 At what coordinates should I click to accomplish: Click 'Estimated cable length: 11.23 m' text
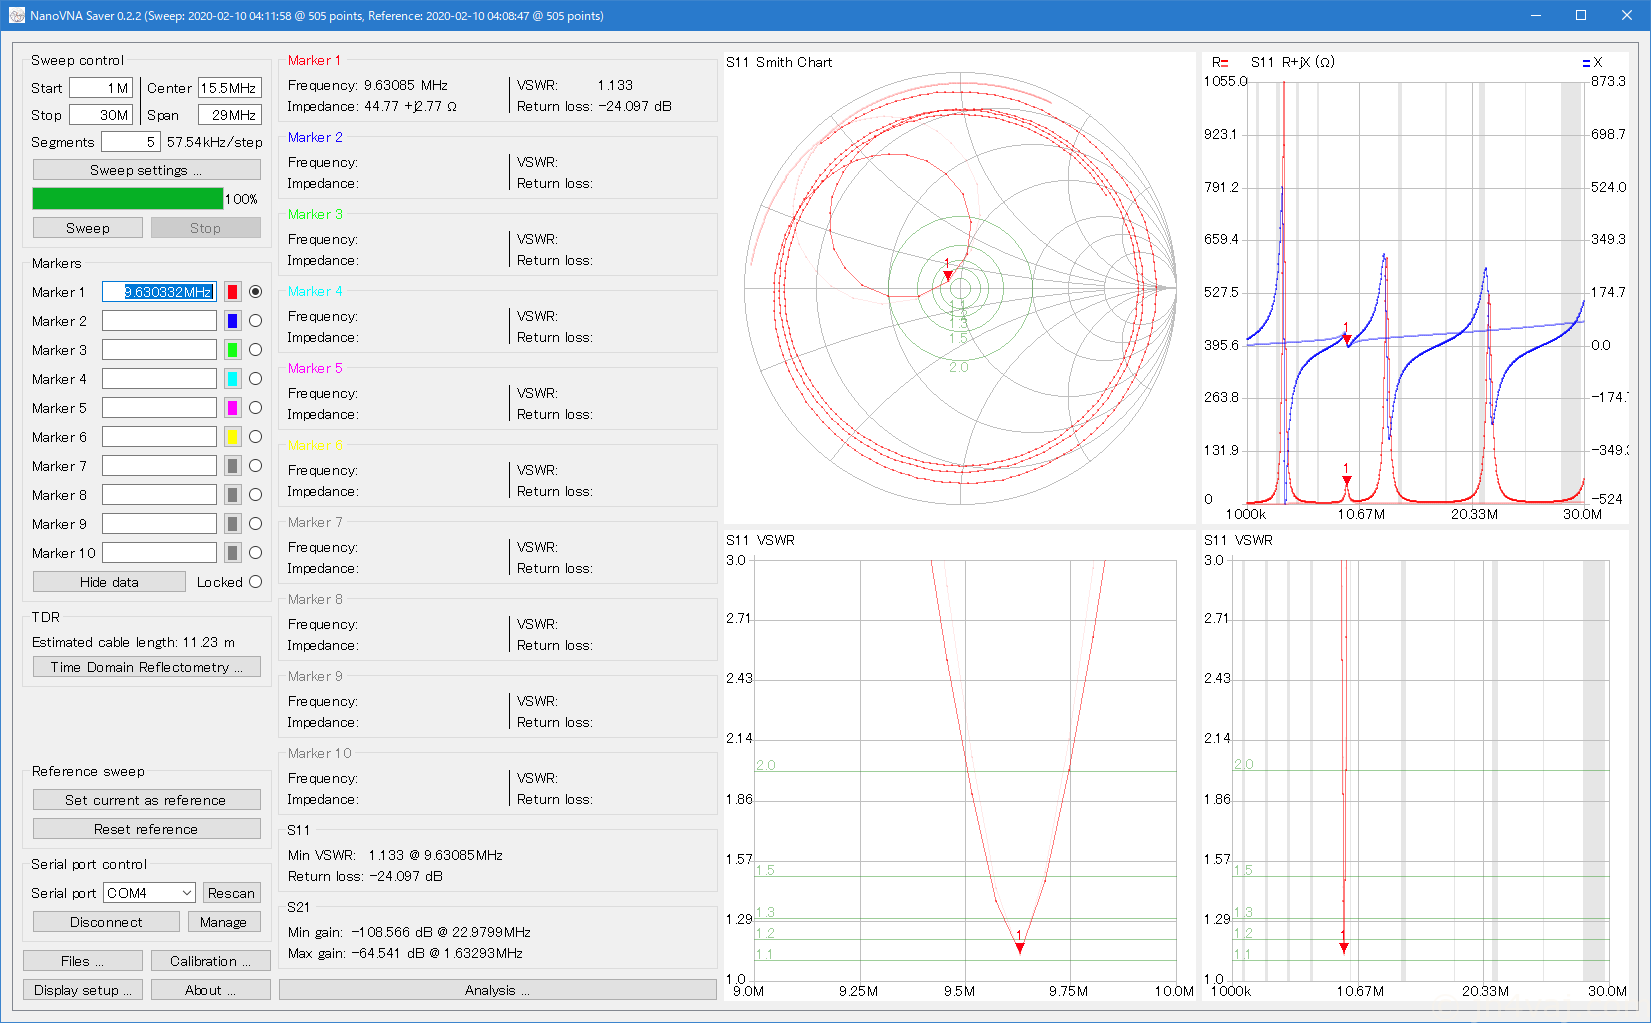click(133, 642)
